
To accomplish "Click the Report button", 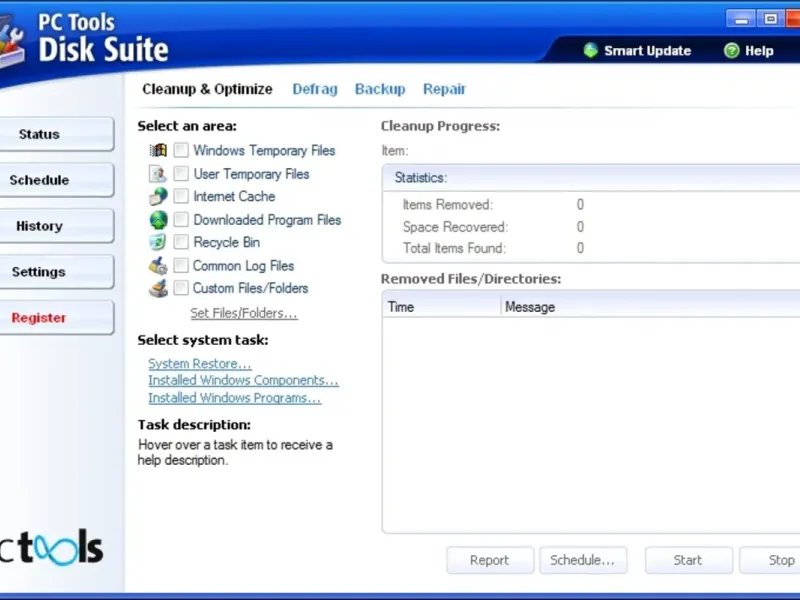I will pos(490,560).
